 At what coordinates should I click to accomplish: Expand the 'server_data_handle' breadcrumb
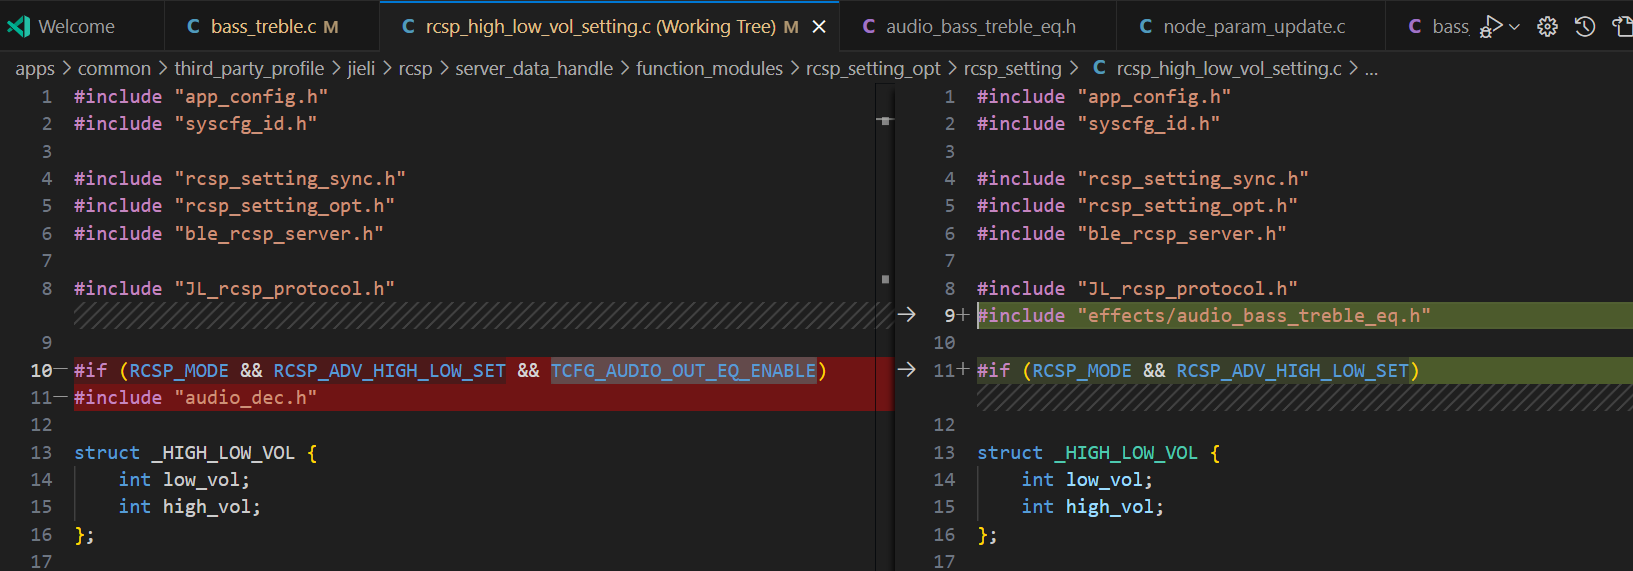tap(534, 69)
